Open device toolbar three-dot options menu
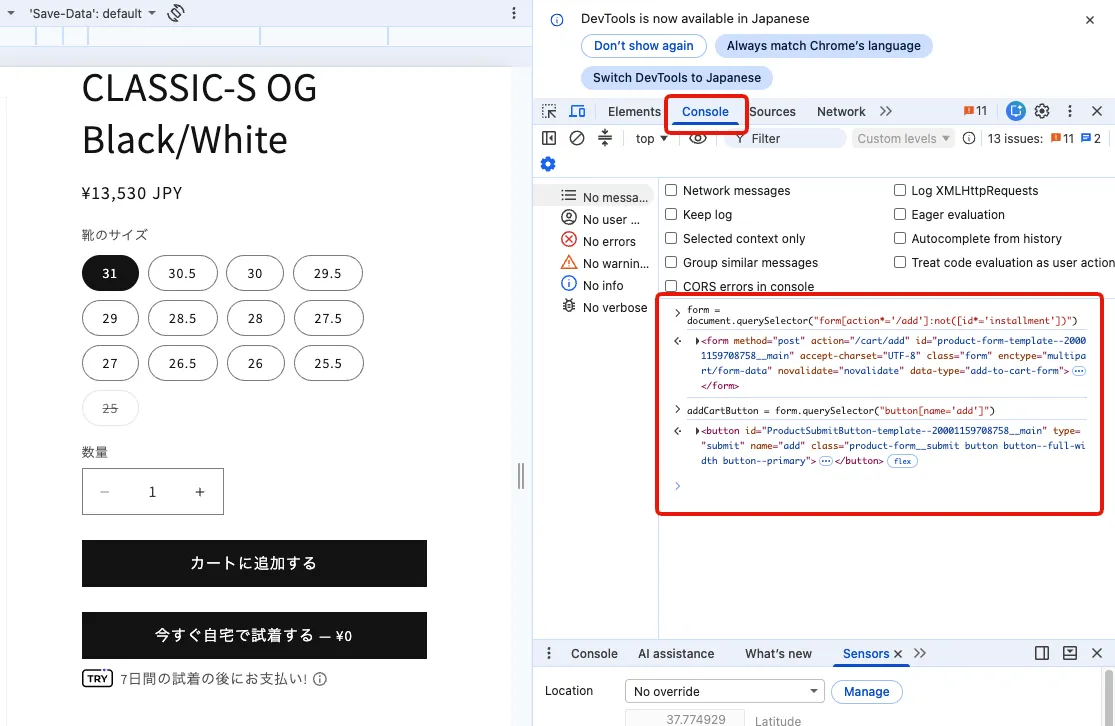This screenshot has height=726, width=1115. tap(514, 13)
